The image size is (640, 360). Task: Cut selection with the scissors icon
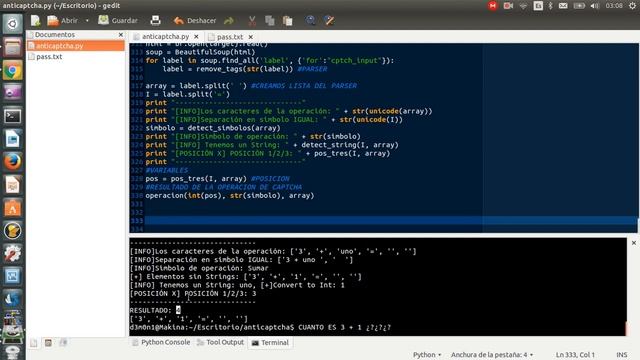[x=252, y=20]
